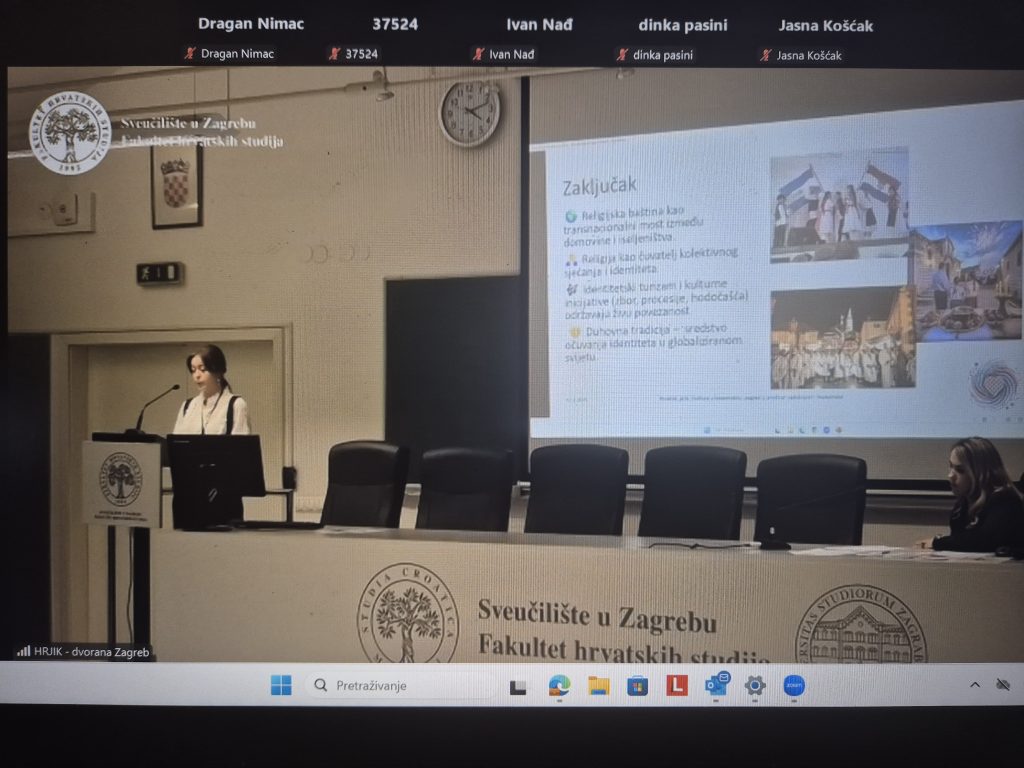Open Task View from the taskbar
Screen dimensions: 1024x768
click(518, 686)
